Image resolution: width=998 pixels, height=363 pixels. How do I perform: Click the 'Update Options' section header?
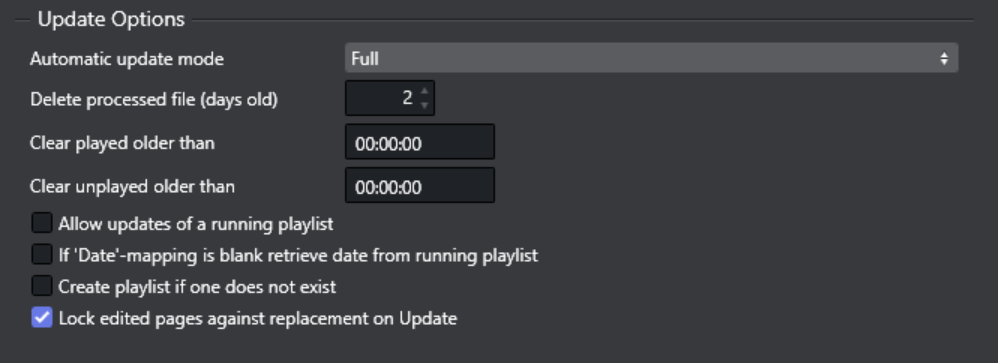click(x=111, y=19)
